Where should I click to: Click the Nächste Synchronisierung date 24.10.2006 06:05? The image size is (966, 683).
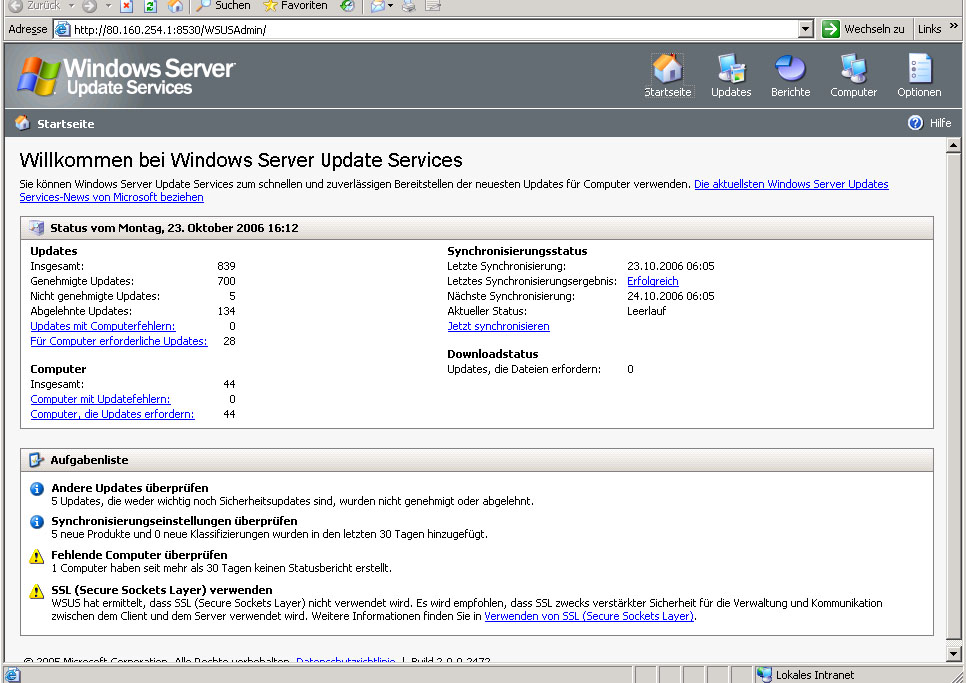[x=671, y=296]
